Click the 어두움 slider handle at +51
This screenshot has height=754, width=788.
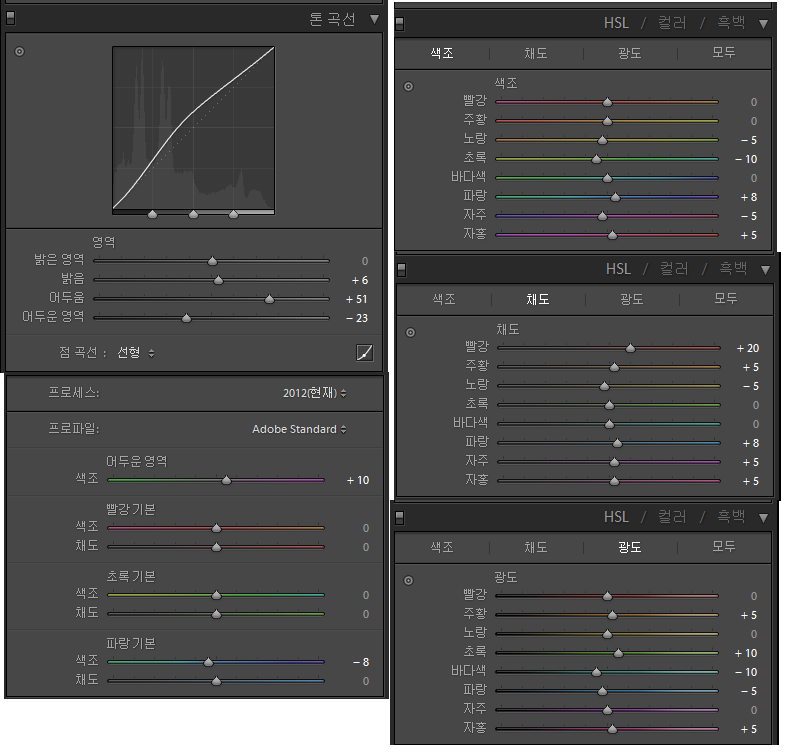(269, 299)
